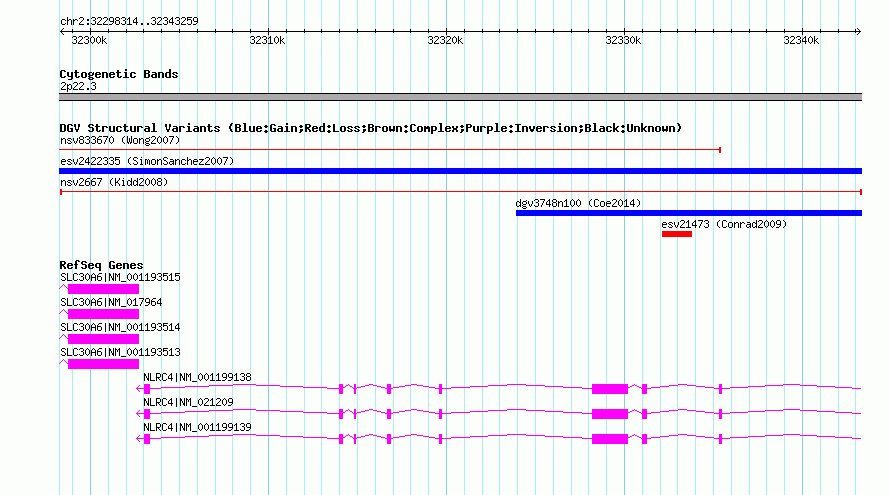890x495 pixels.
Task: Select the SLC30A6 NM_001193515 magenta exon block
Action: pos(103,289)
